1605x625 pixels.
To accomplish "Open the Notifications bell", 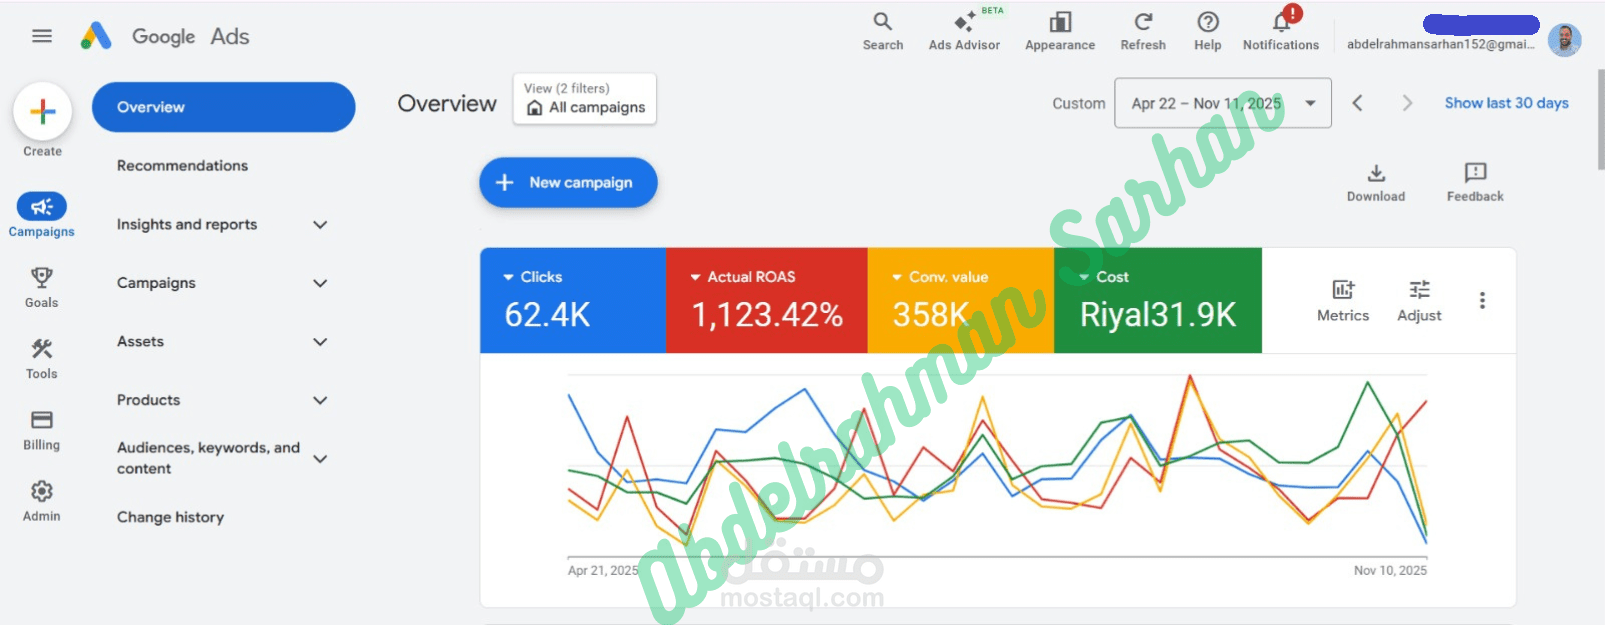I will (x=1281, y=31).
